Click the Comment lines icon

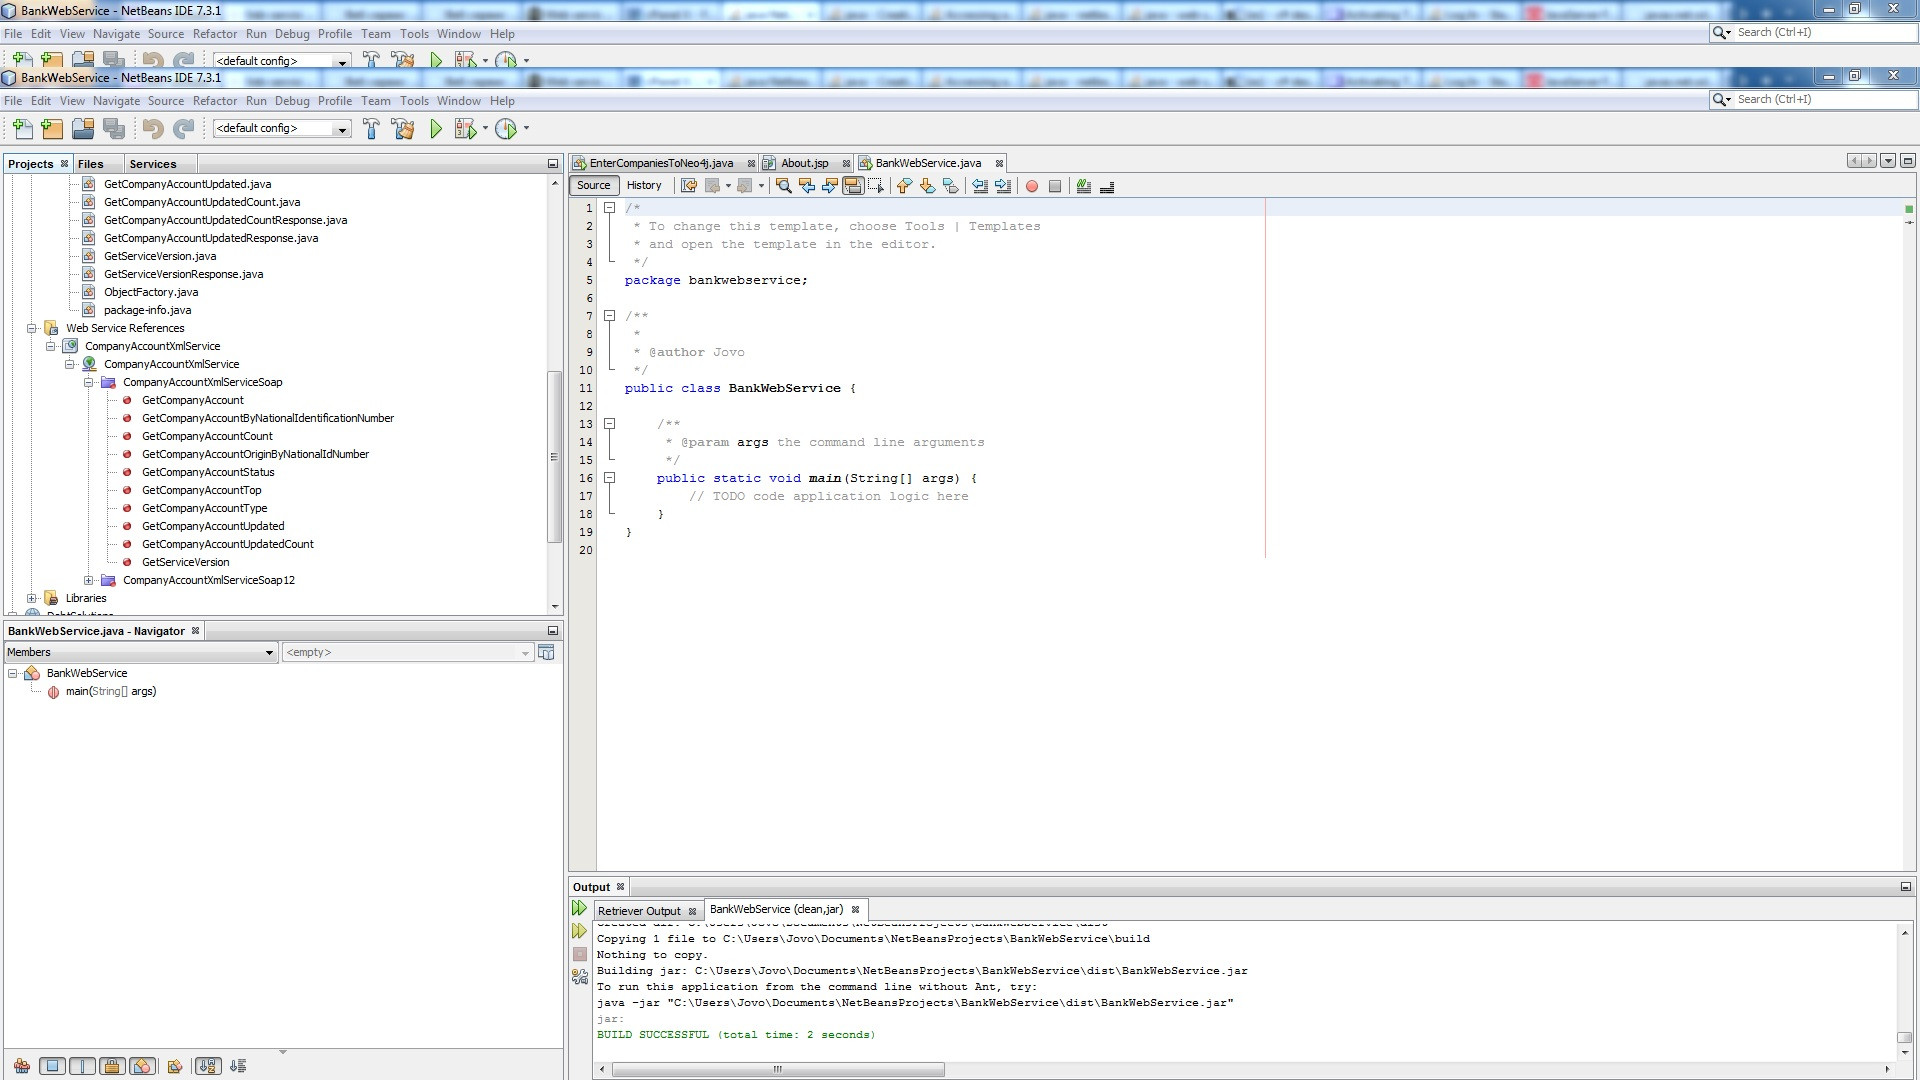tap(1083, 186)
